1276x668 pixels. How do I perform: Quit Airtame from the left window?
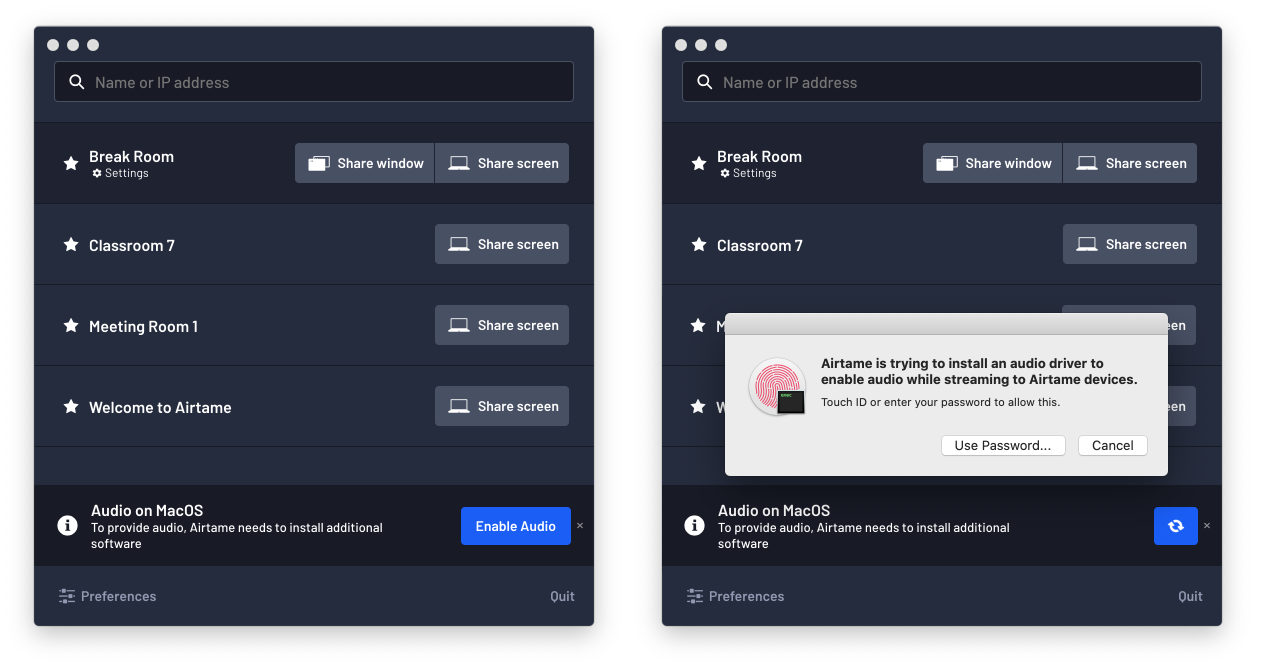point(562,596)
